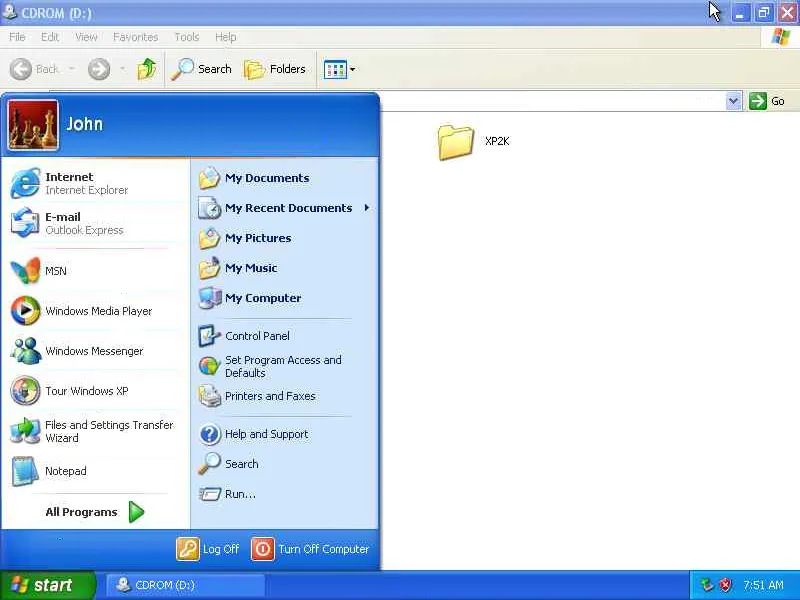Open the Tools menu
Viewport: 800px width, 600px height.
coord(187,37)
